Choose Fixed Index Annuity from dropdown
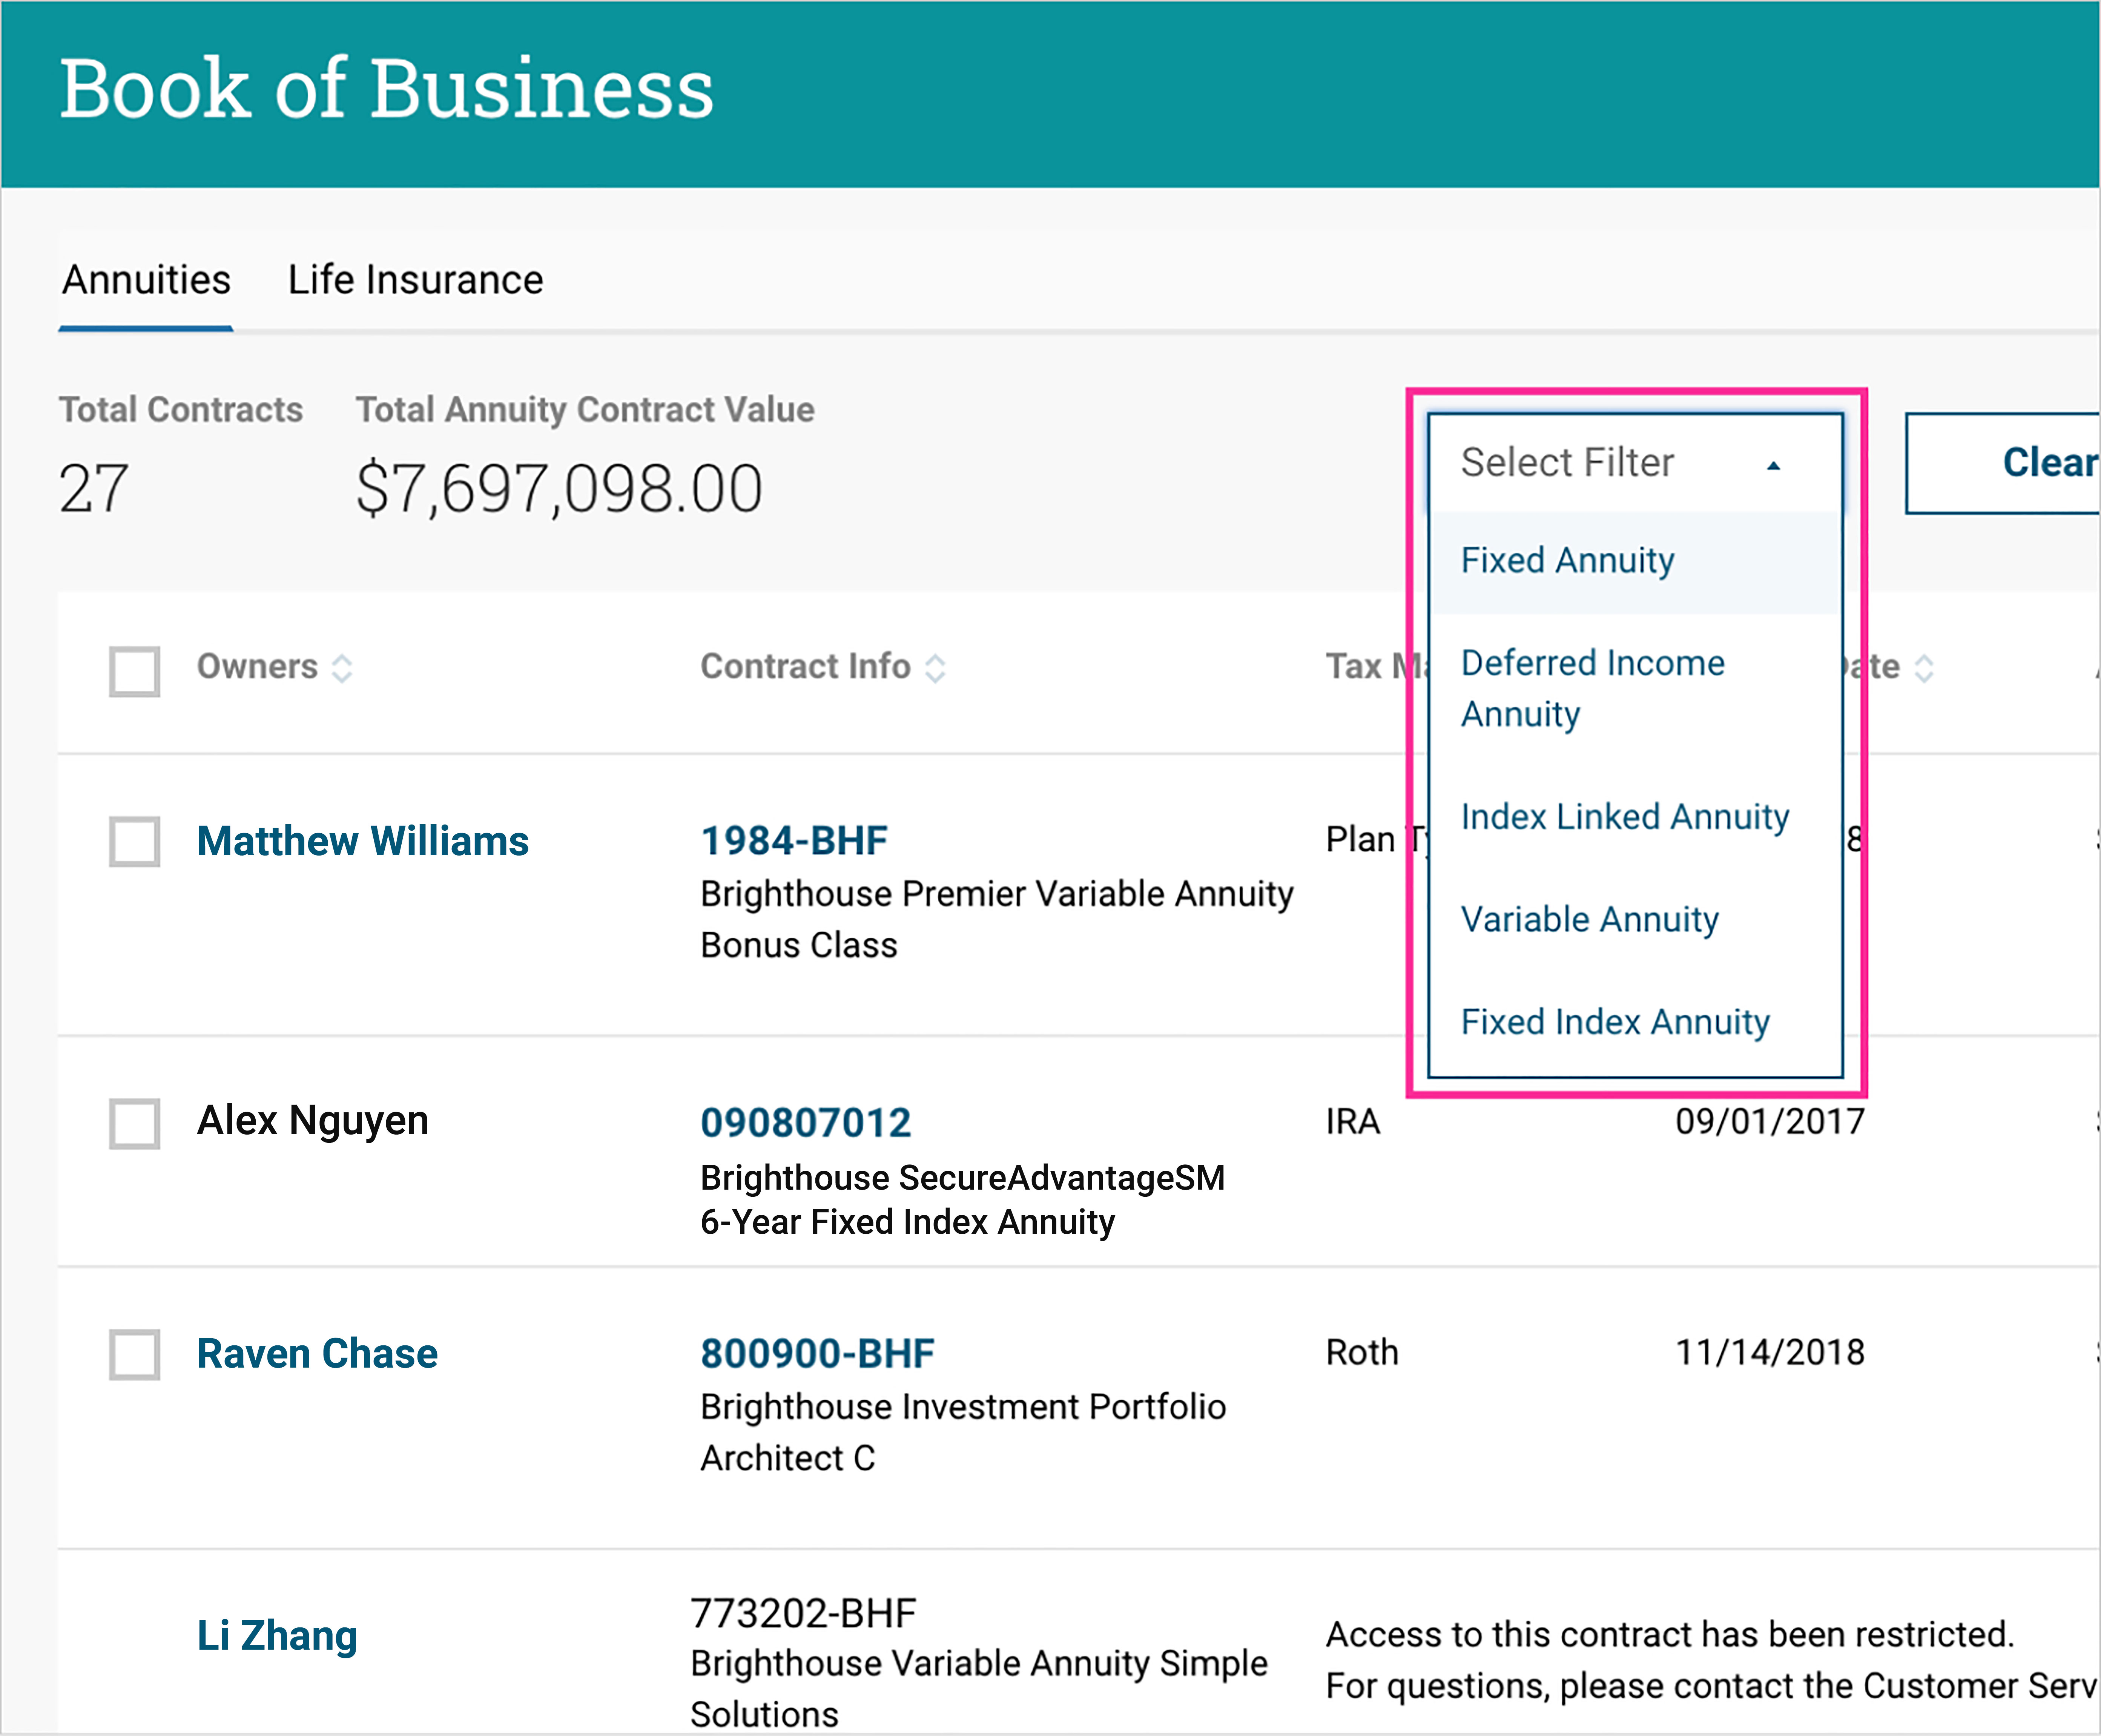Viewport: 2101px width, 1736px height. pos(1614,1022)
